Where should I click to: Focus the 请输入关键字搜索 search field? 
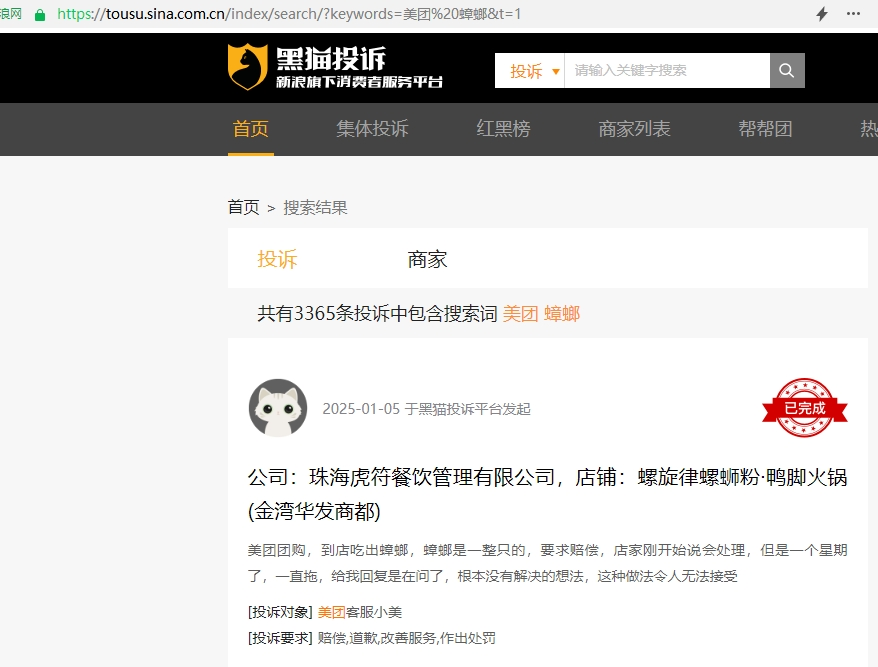[667, 71]
